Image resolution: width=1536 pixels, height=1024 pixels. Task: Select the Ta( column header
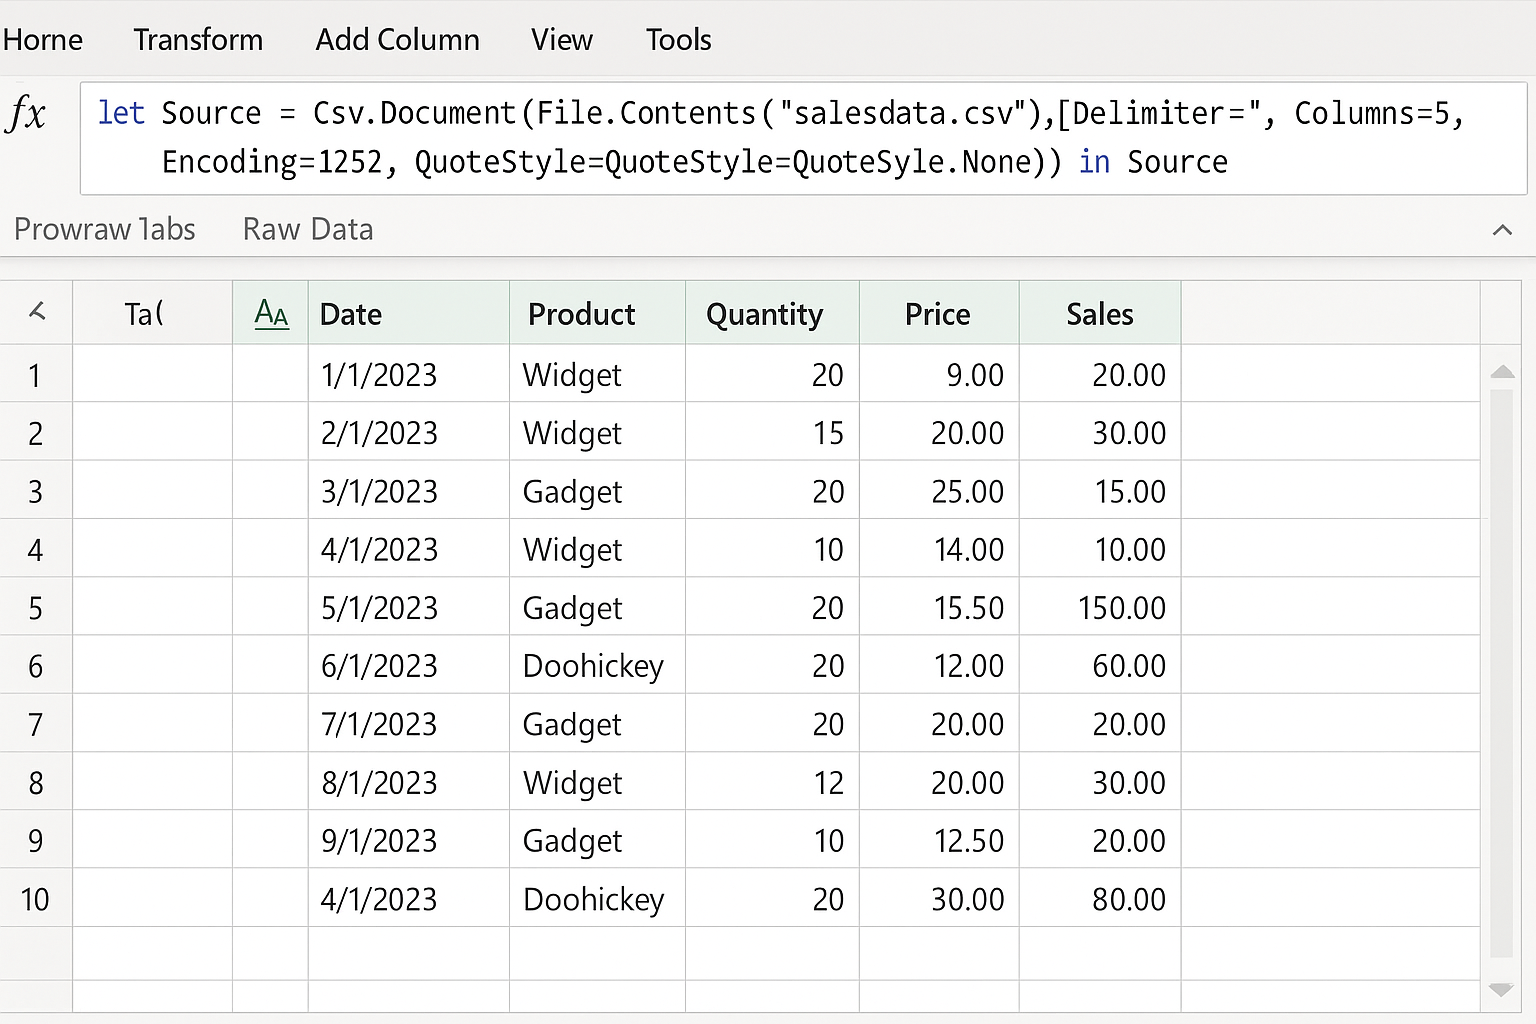pos(152,314)
